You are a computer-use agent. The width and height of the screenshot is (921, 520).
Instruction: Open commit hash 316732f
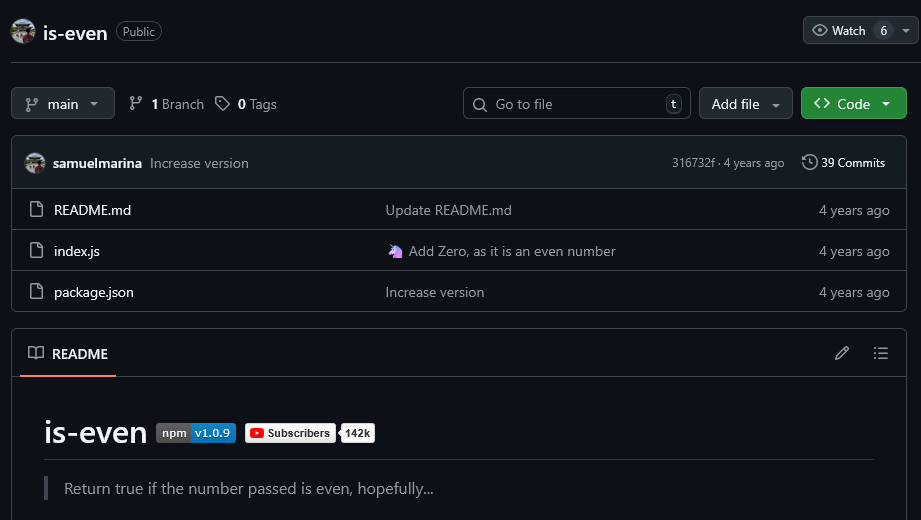[x=693, y=163]
